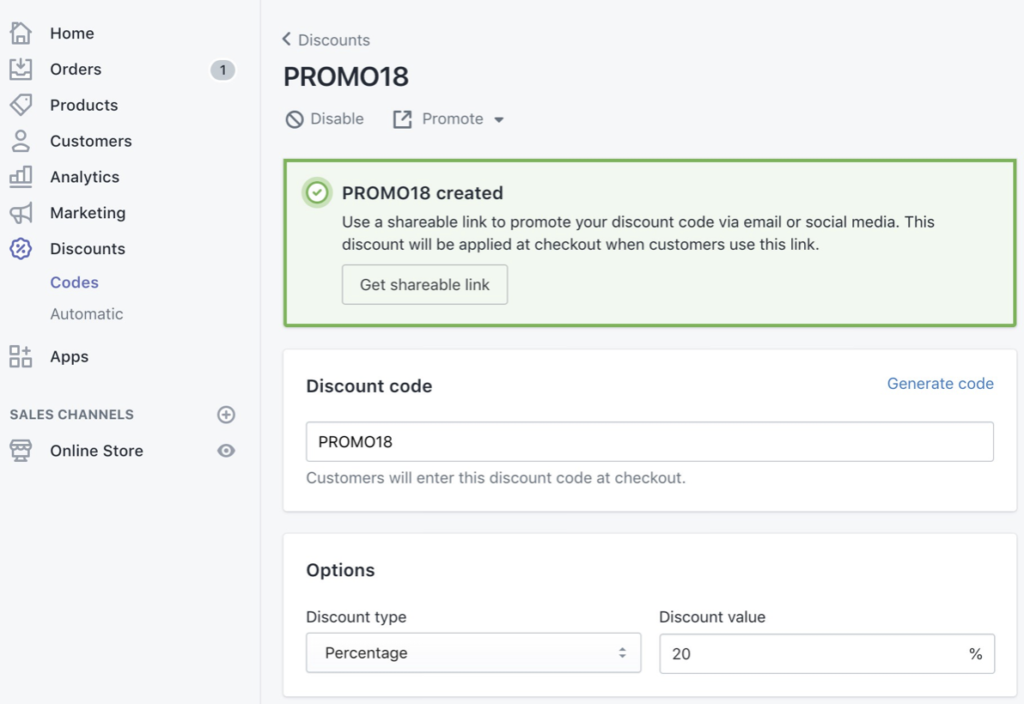Disable the PROMO18 discount code

tap(324, 118)
